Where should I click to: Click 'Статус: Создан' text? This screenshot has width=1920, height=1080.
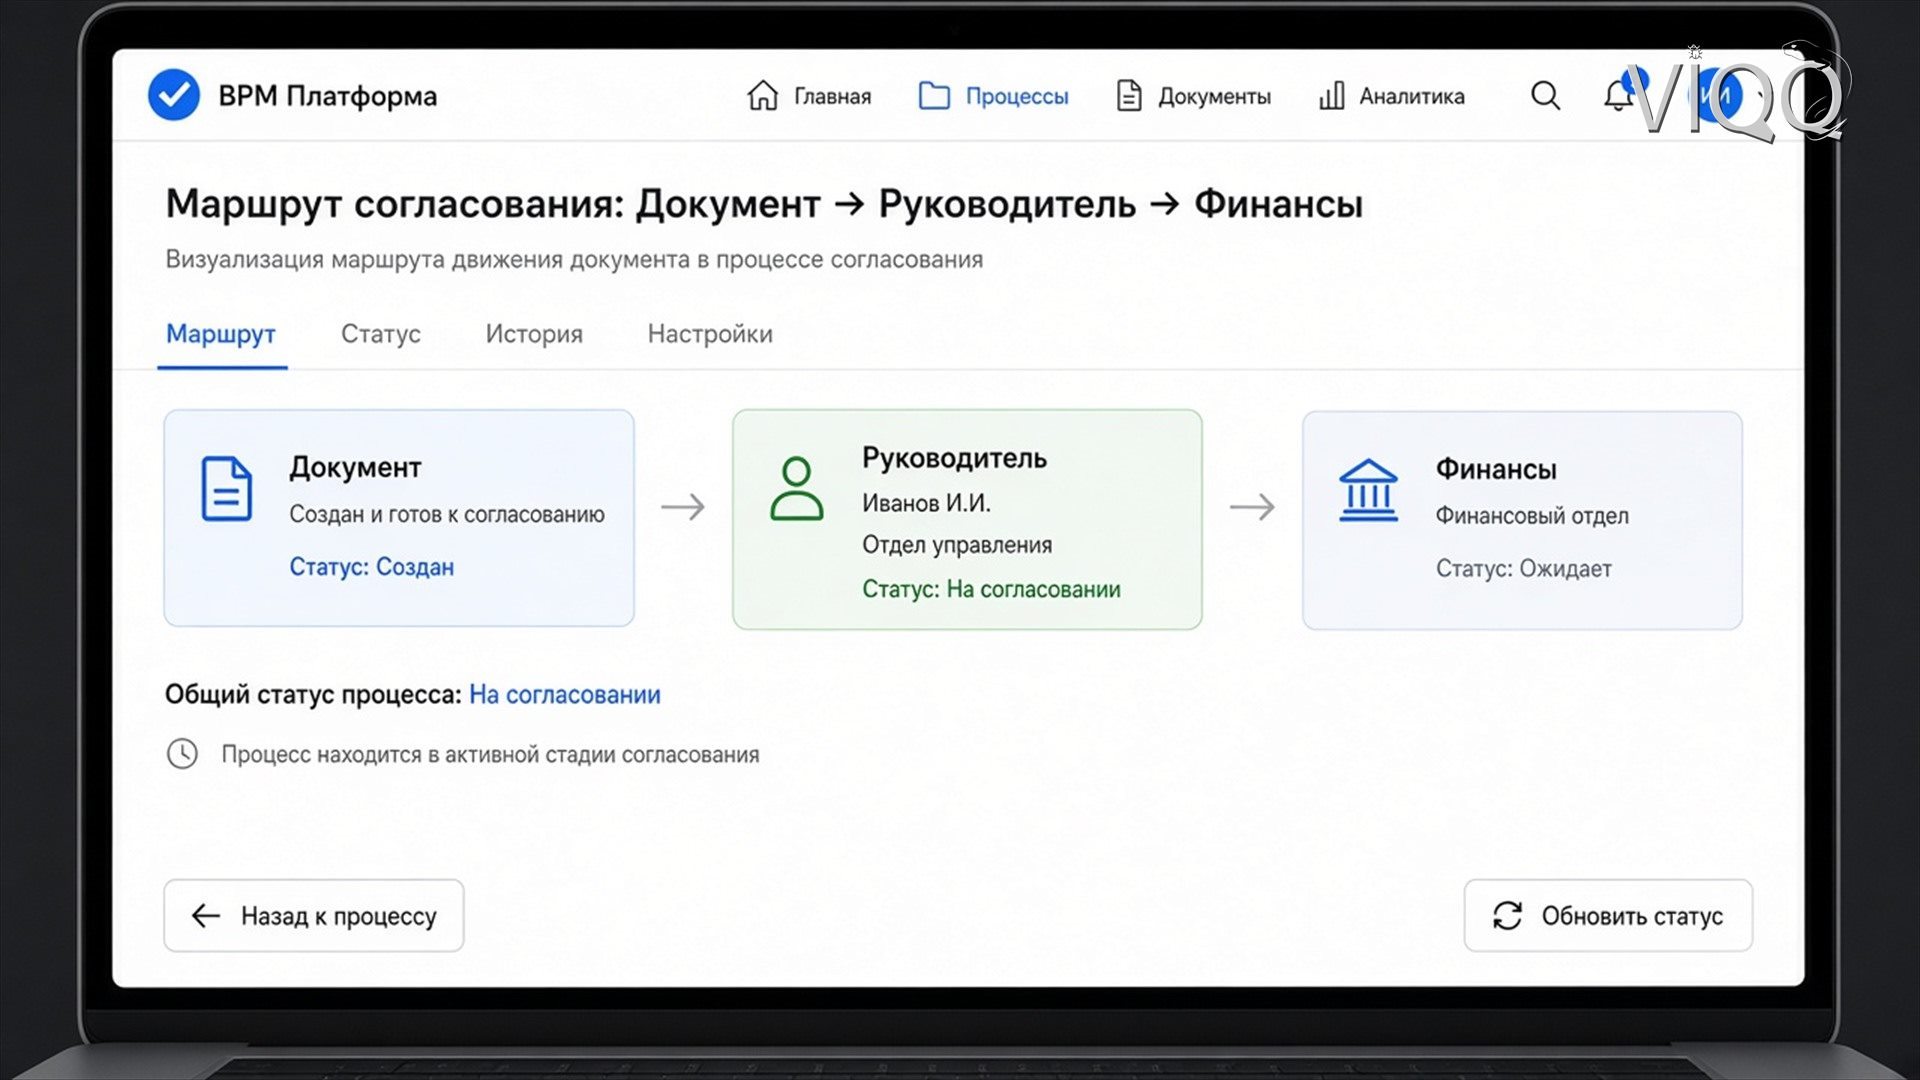coord(371,567)
